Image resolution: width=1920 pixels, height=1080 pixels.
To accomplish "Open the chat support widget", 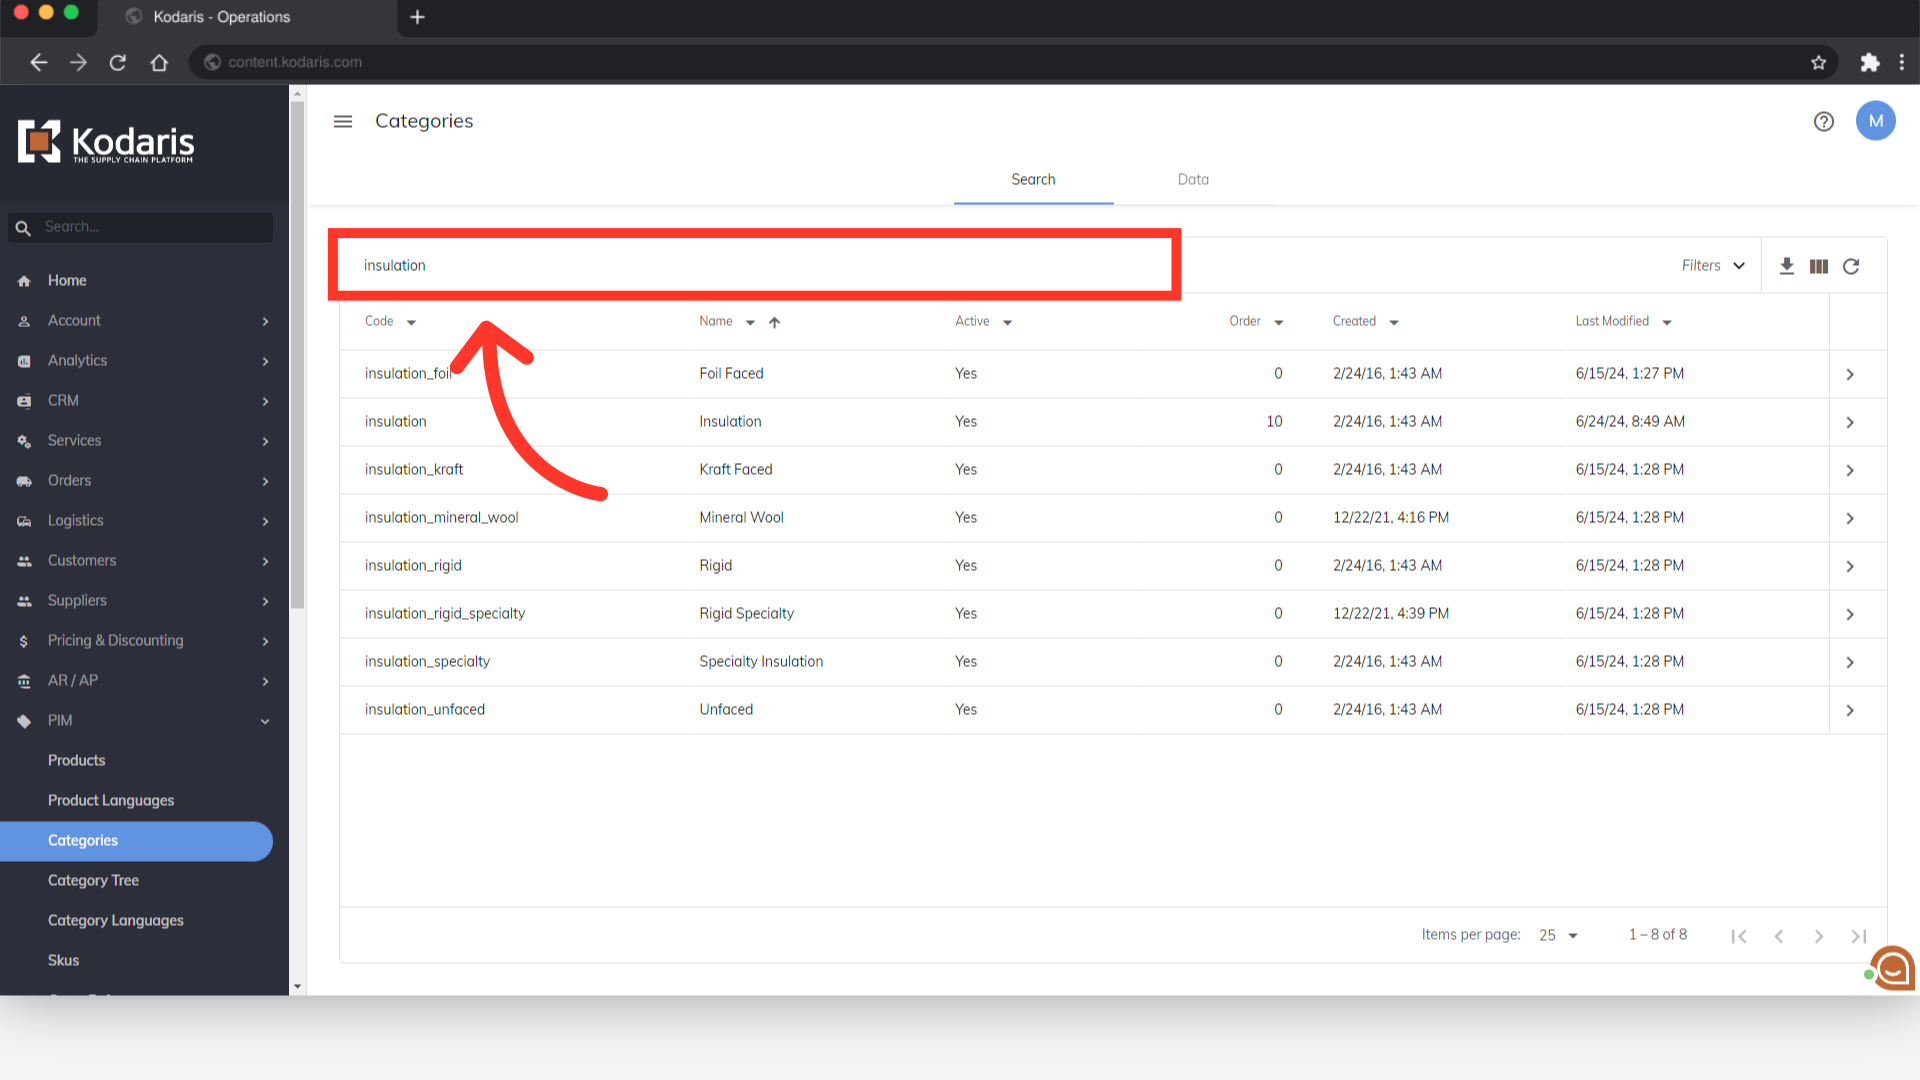I will [x=1892, y=967].
